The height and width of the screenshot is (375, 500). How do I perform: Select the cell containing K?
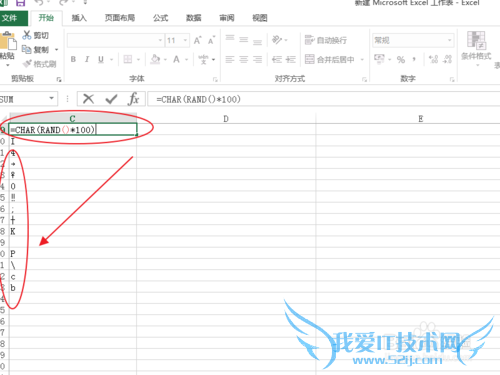(73, 231)
